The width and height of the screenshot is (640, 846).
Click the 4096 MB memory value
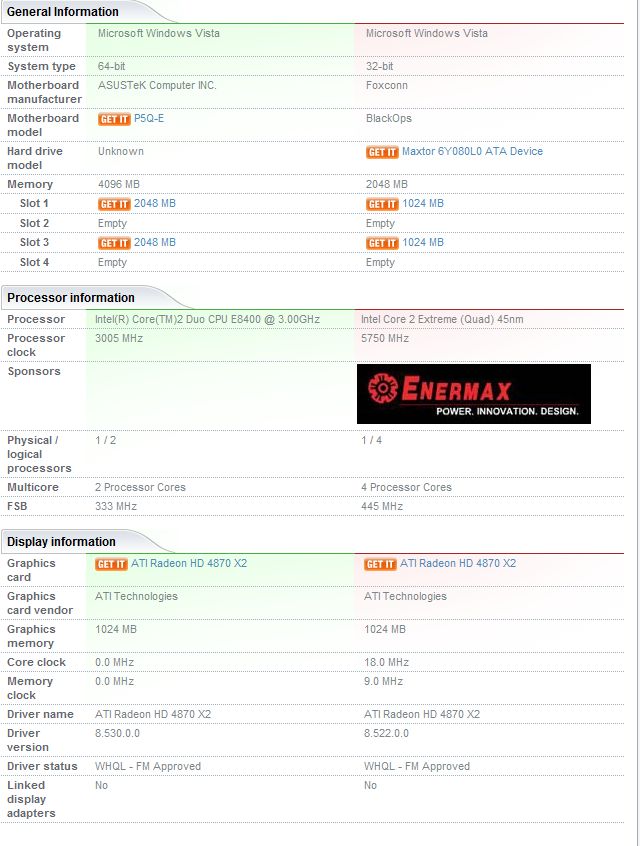(x=119, y=185)
